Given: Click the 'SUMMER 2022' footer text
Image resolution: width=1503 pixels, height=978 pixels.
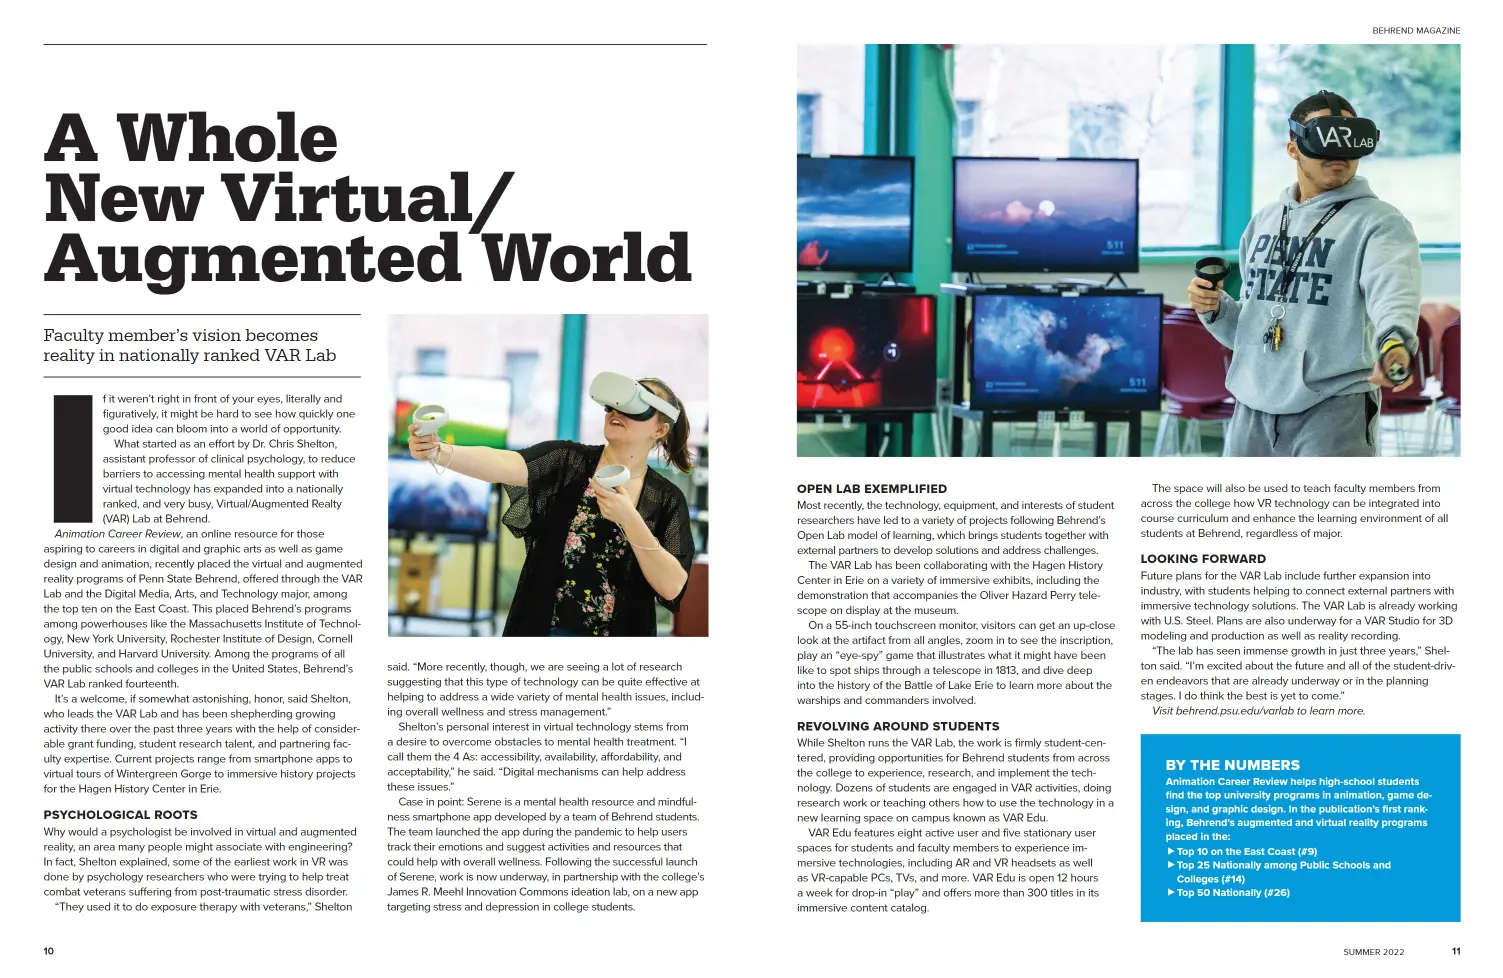Looking at the screenshot, I should [x=1373, y=952].
